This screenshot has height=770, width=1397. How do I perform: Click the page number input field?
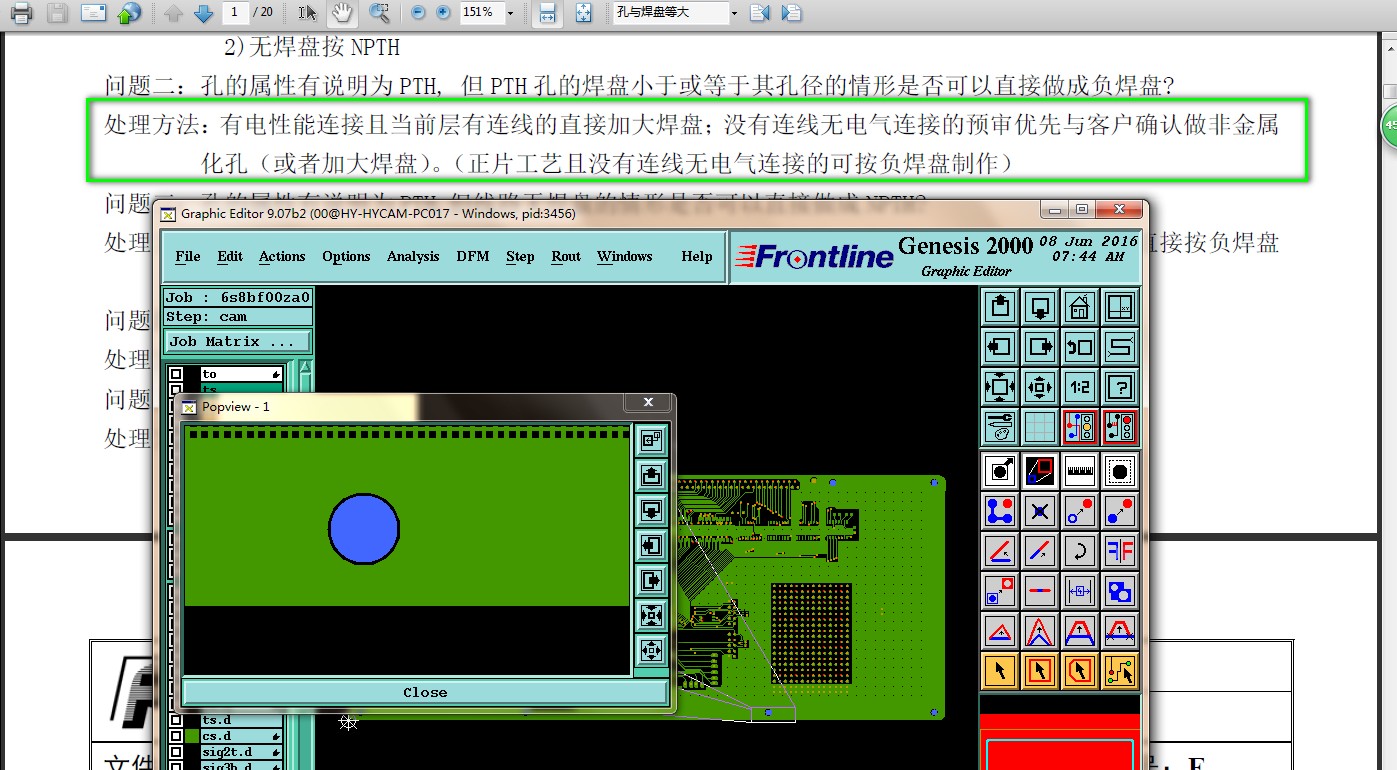coord(234,13)
